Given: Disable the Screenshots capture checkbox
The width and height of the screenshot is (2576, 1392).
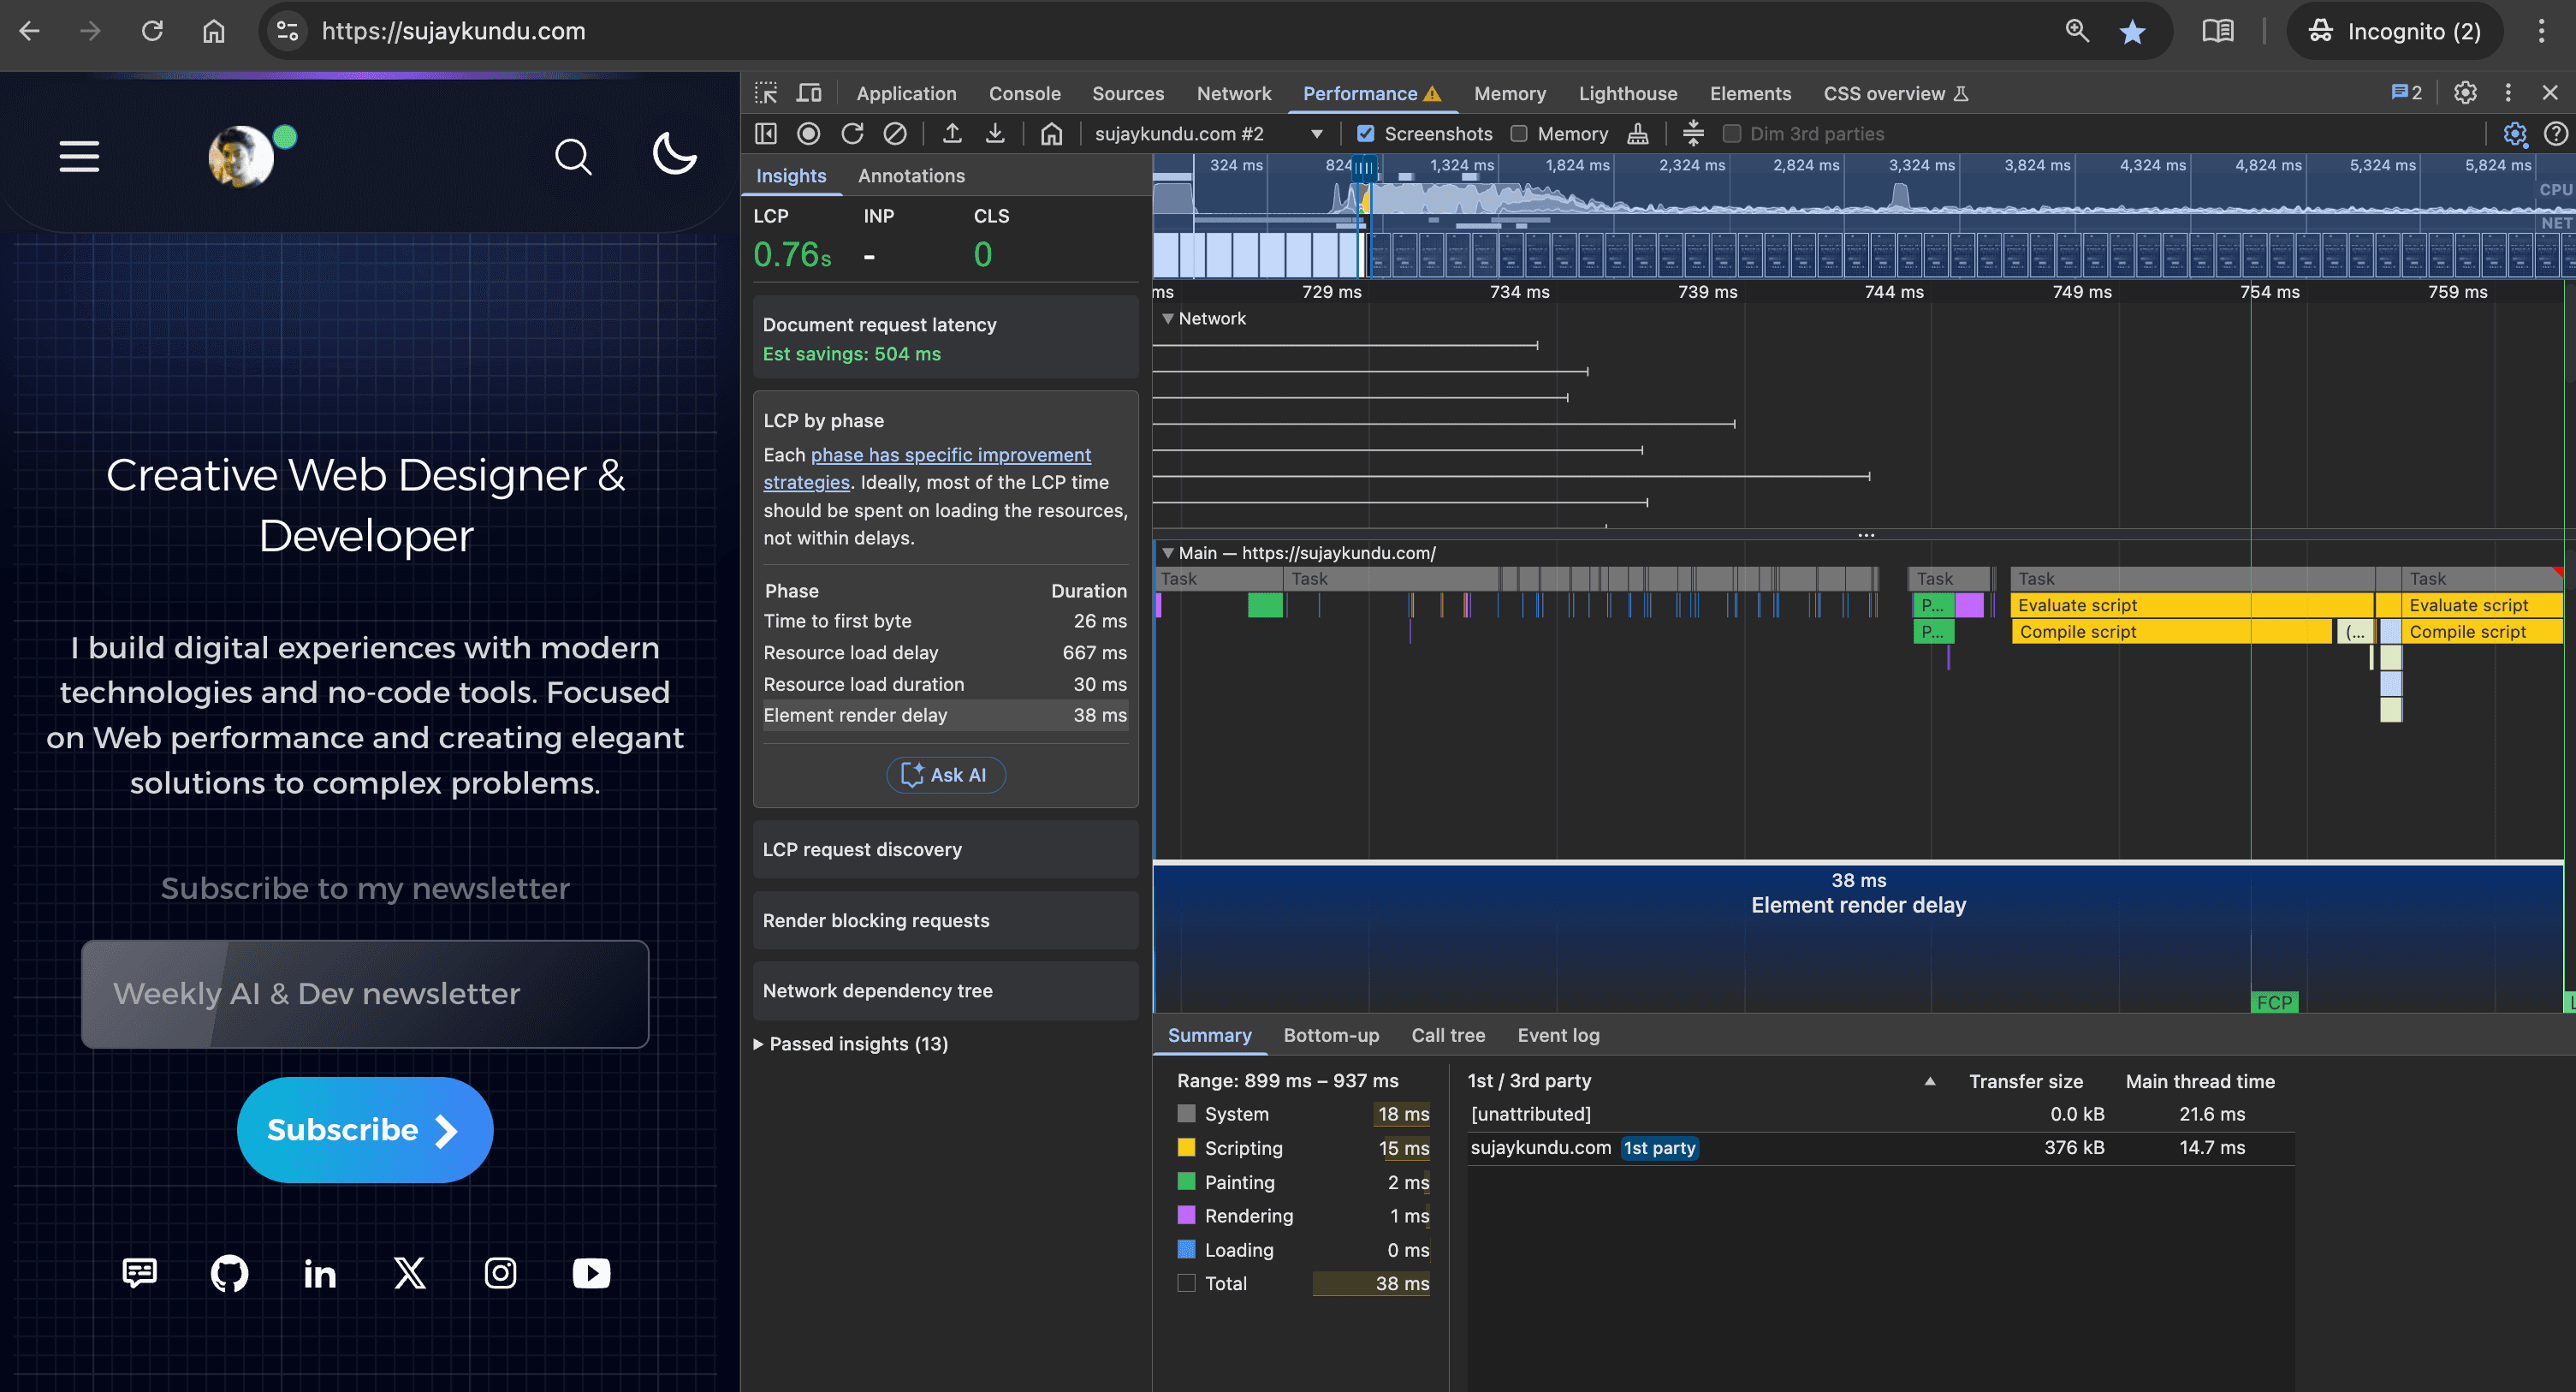Looking at the screenshot, I should [1365, 133].
